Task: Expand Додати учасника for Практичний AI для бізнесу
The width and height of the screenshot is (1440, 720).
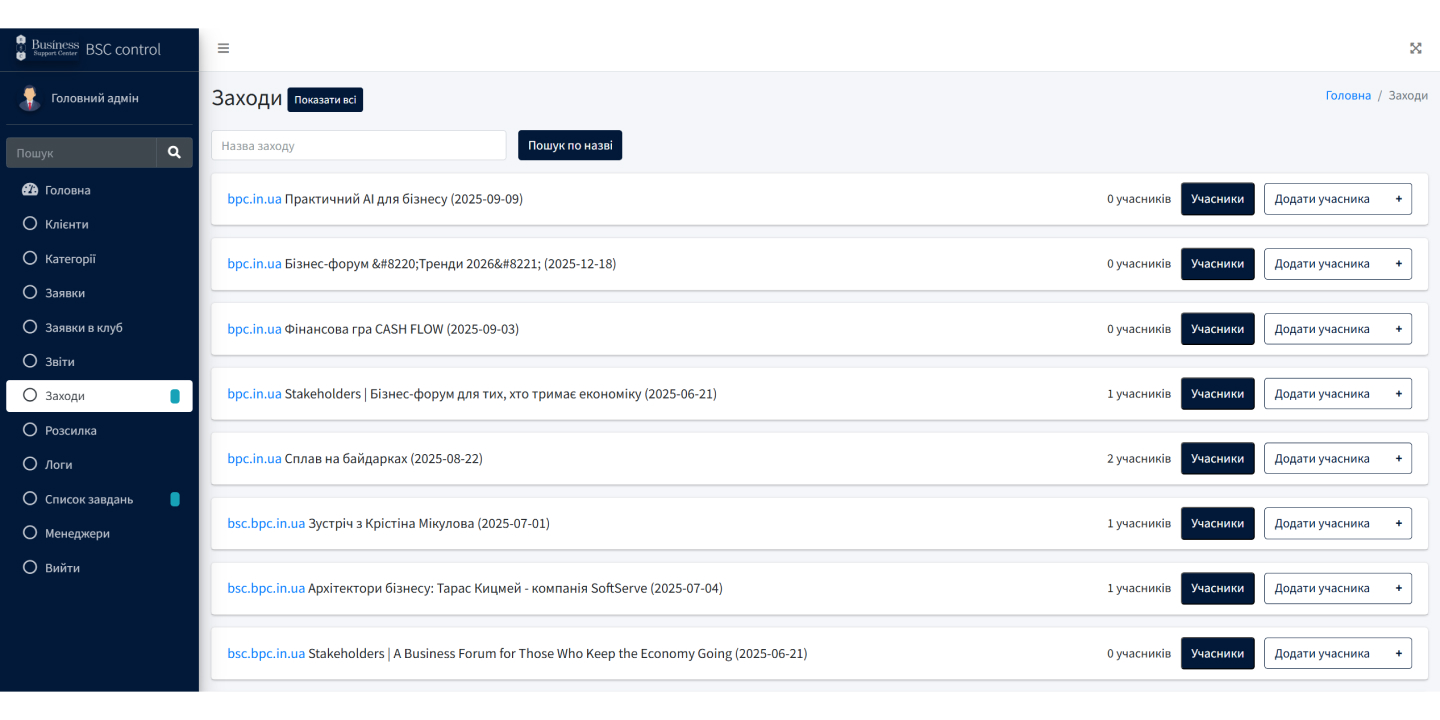Action: tap(1337, 199)
